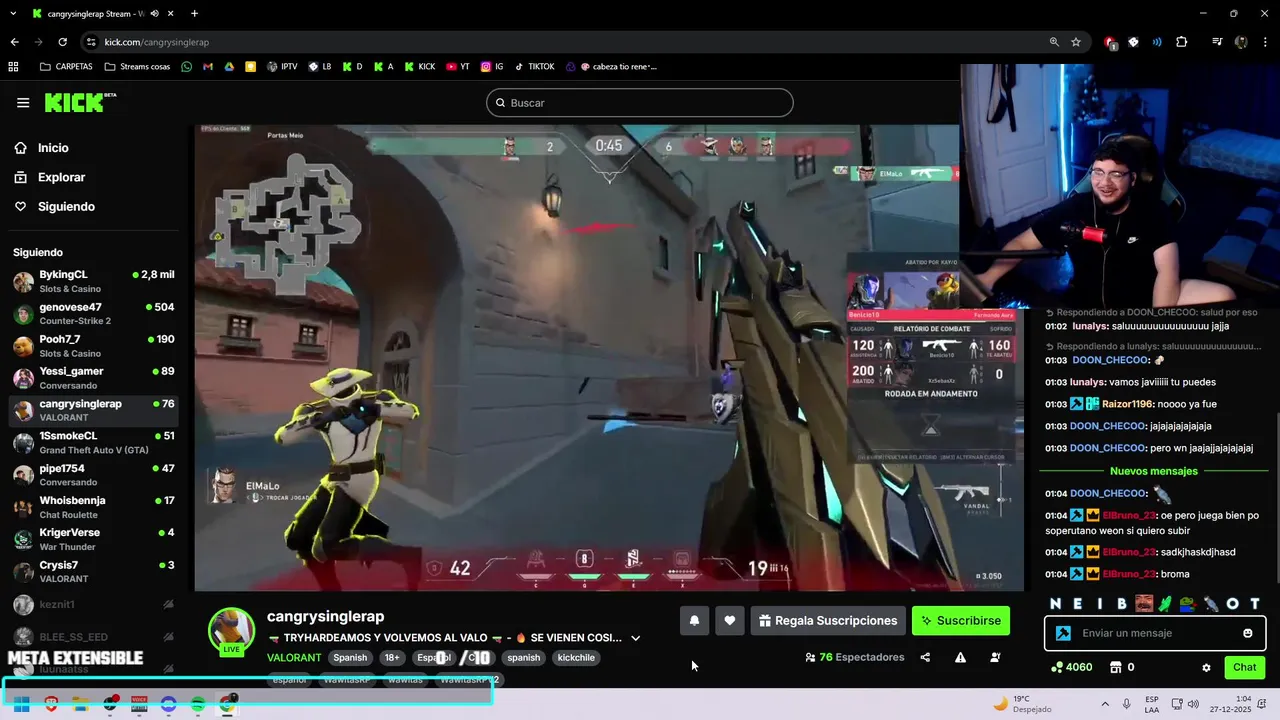Open Pooh7_7's channel in following list
Screen dimensions: 1280x720
(94, 346)
